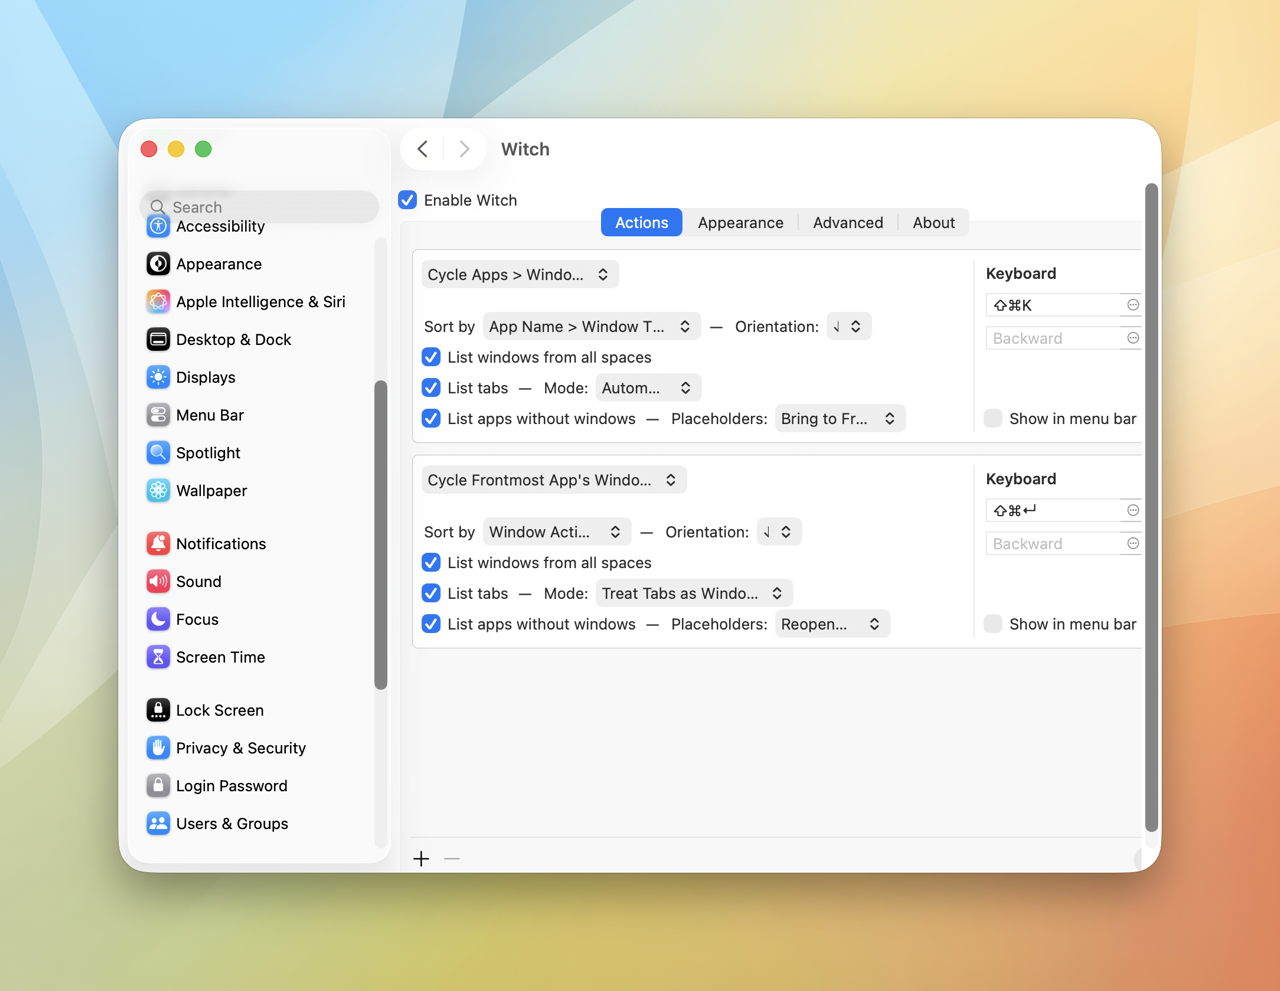
Task: Click the Menu Bar sidebar icon
Action: point(158,415)
